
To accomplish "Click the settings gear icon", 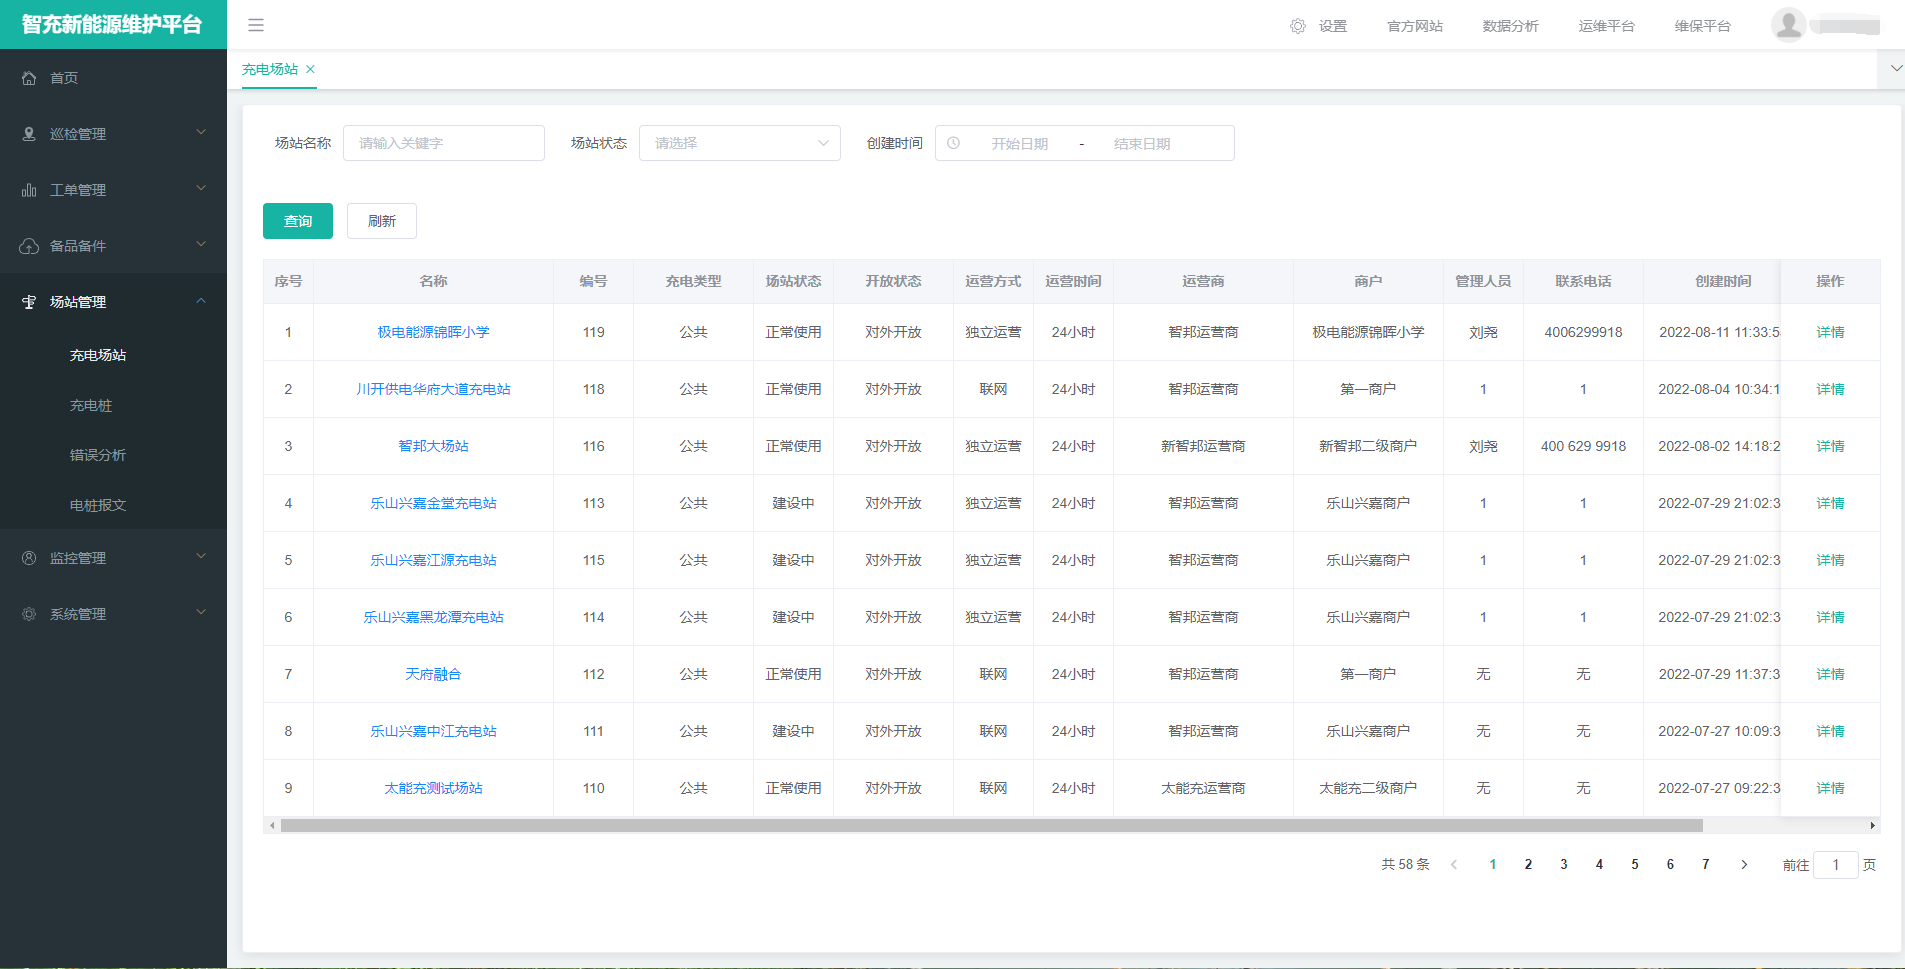I will tap(1297, 26).
